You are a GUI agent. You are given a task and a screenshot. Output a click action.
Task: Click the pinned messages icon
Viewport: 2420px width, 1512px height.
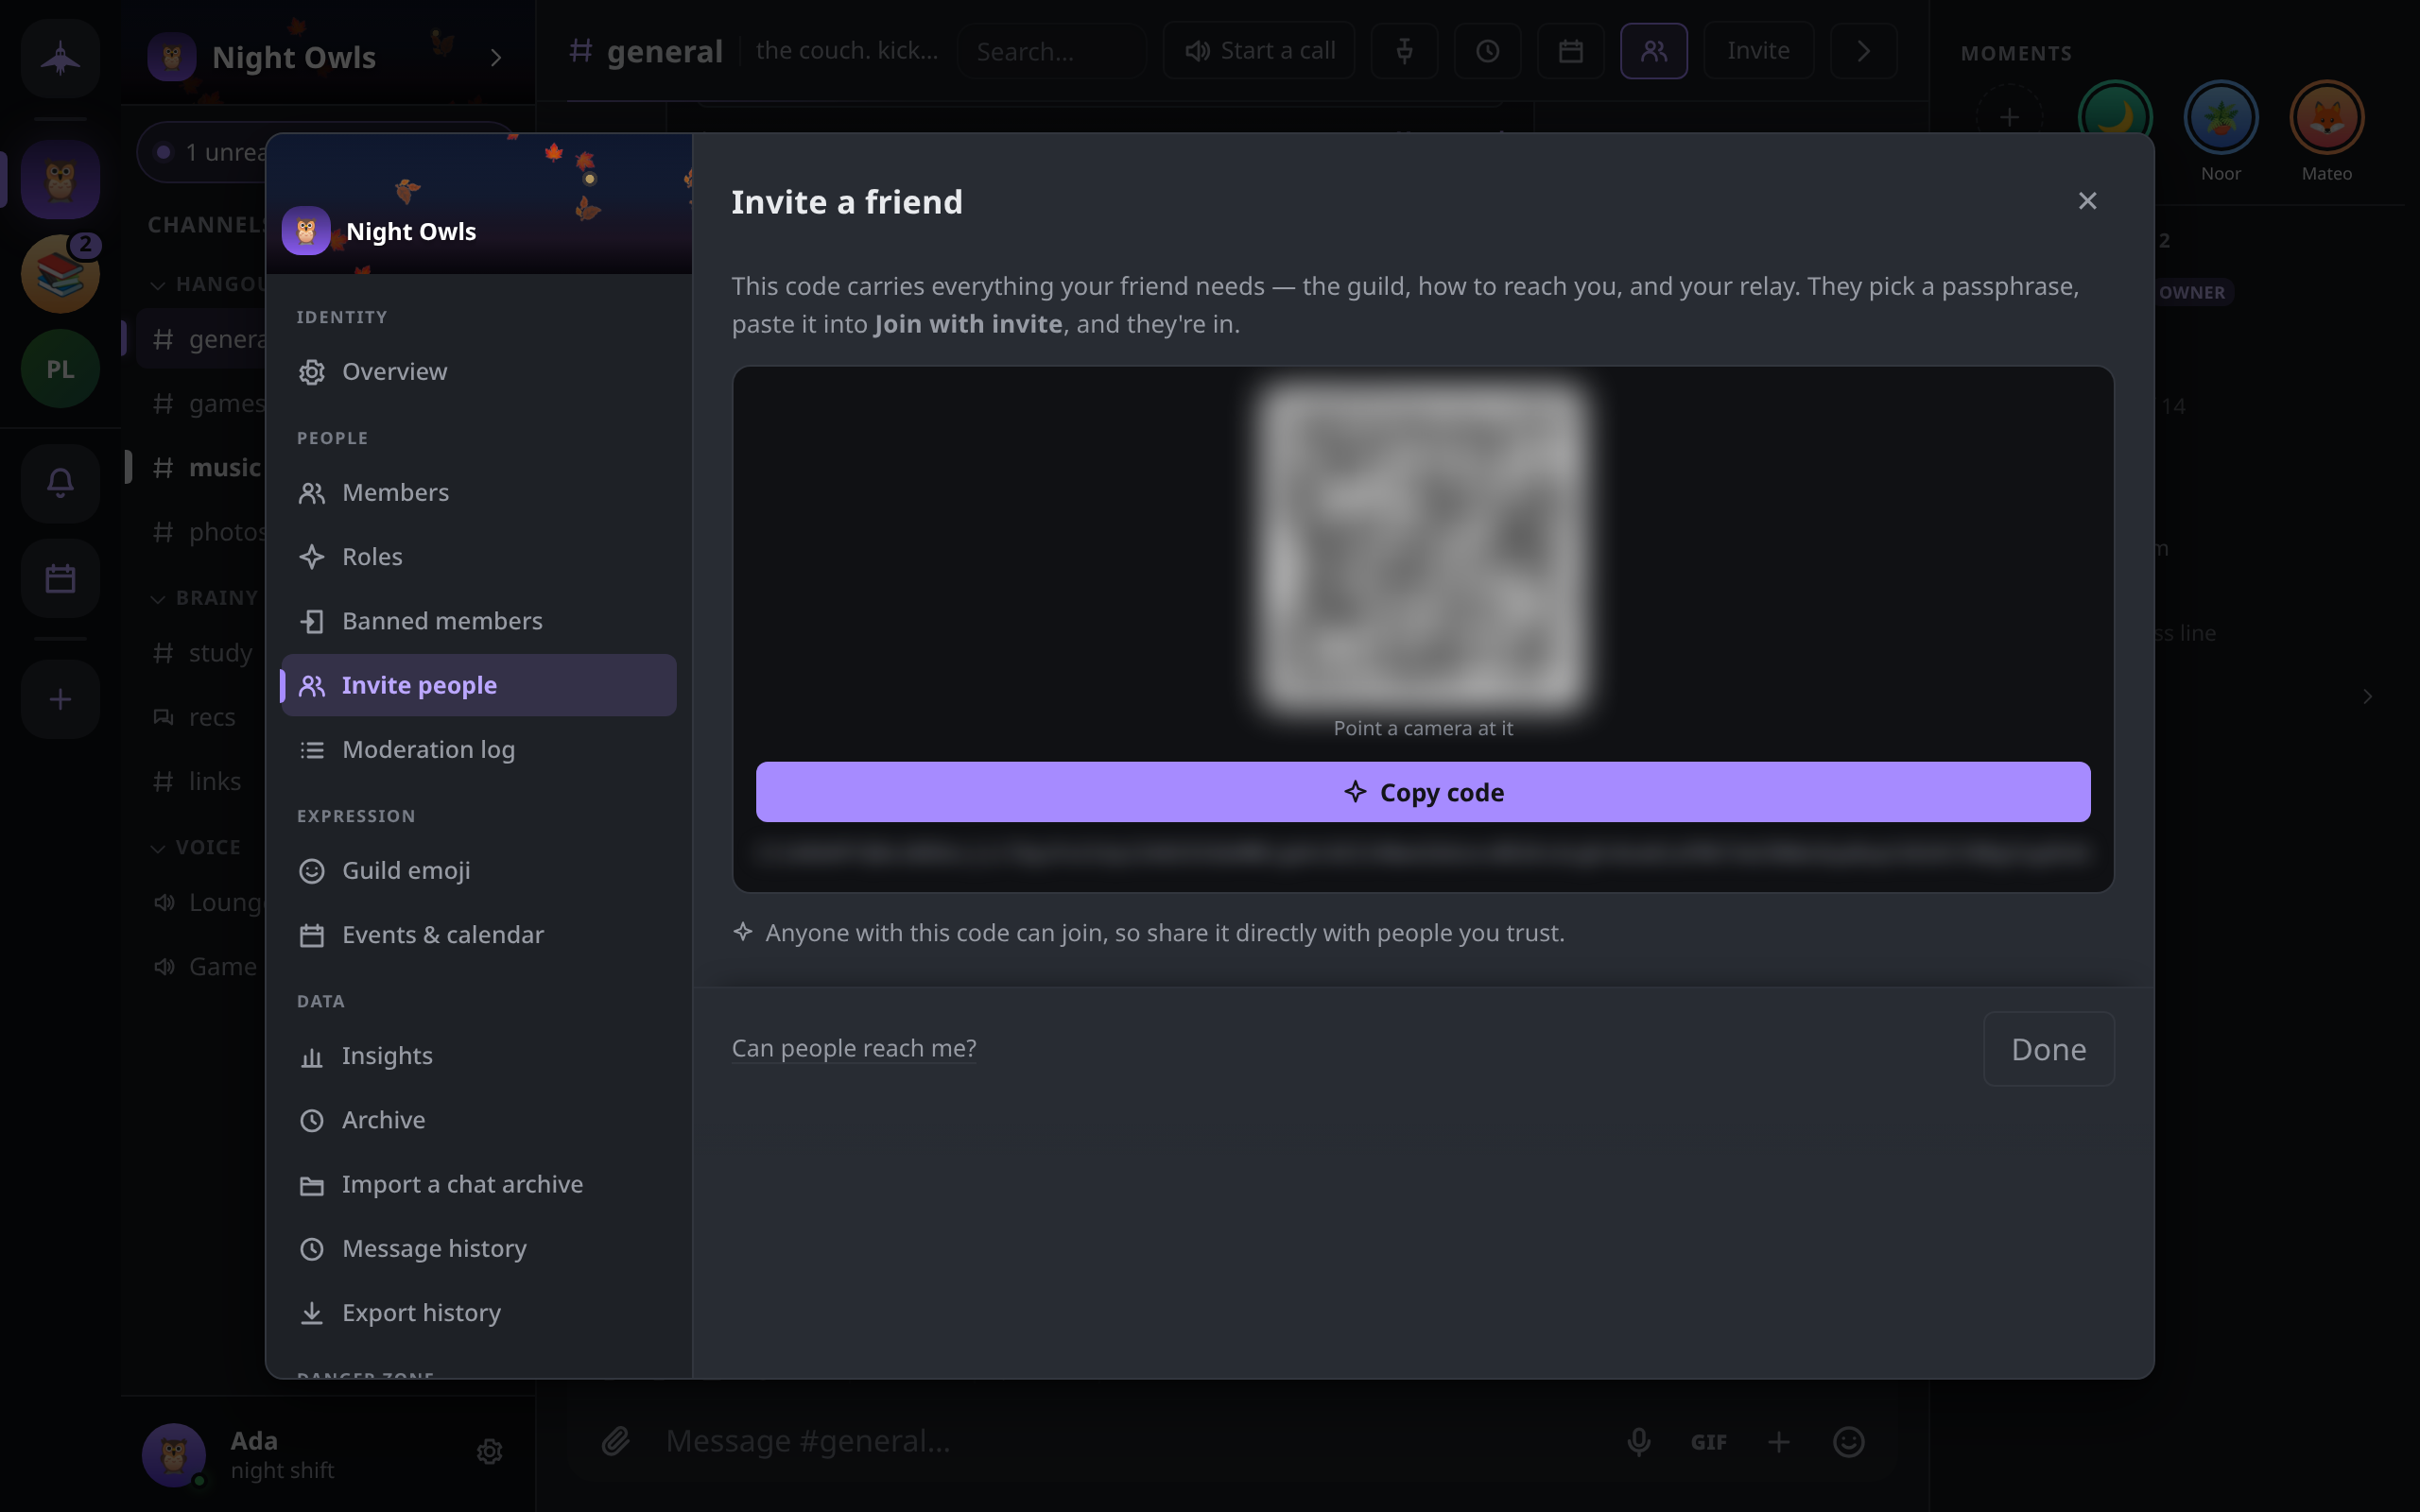click(x=1404, y=51)
